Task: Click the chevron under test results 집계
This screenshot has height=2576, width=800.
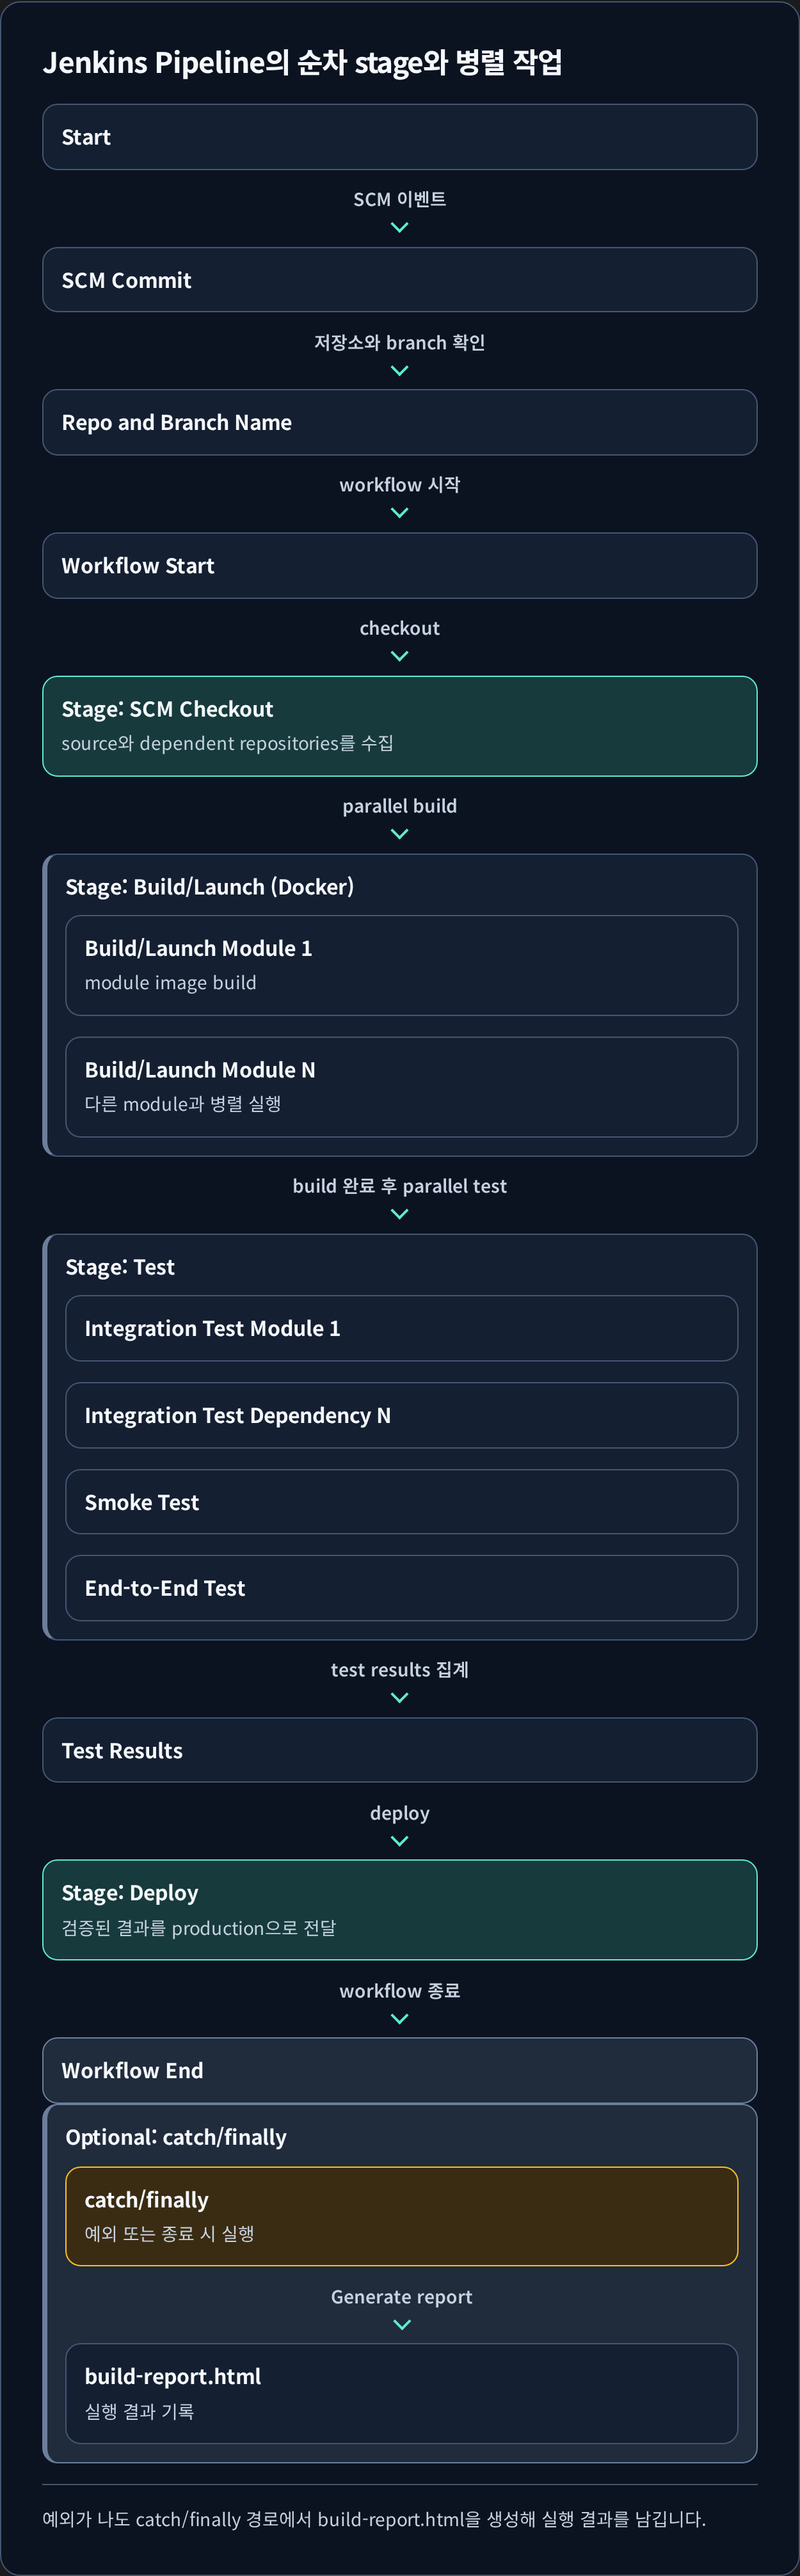Action: point(399,1698)
